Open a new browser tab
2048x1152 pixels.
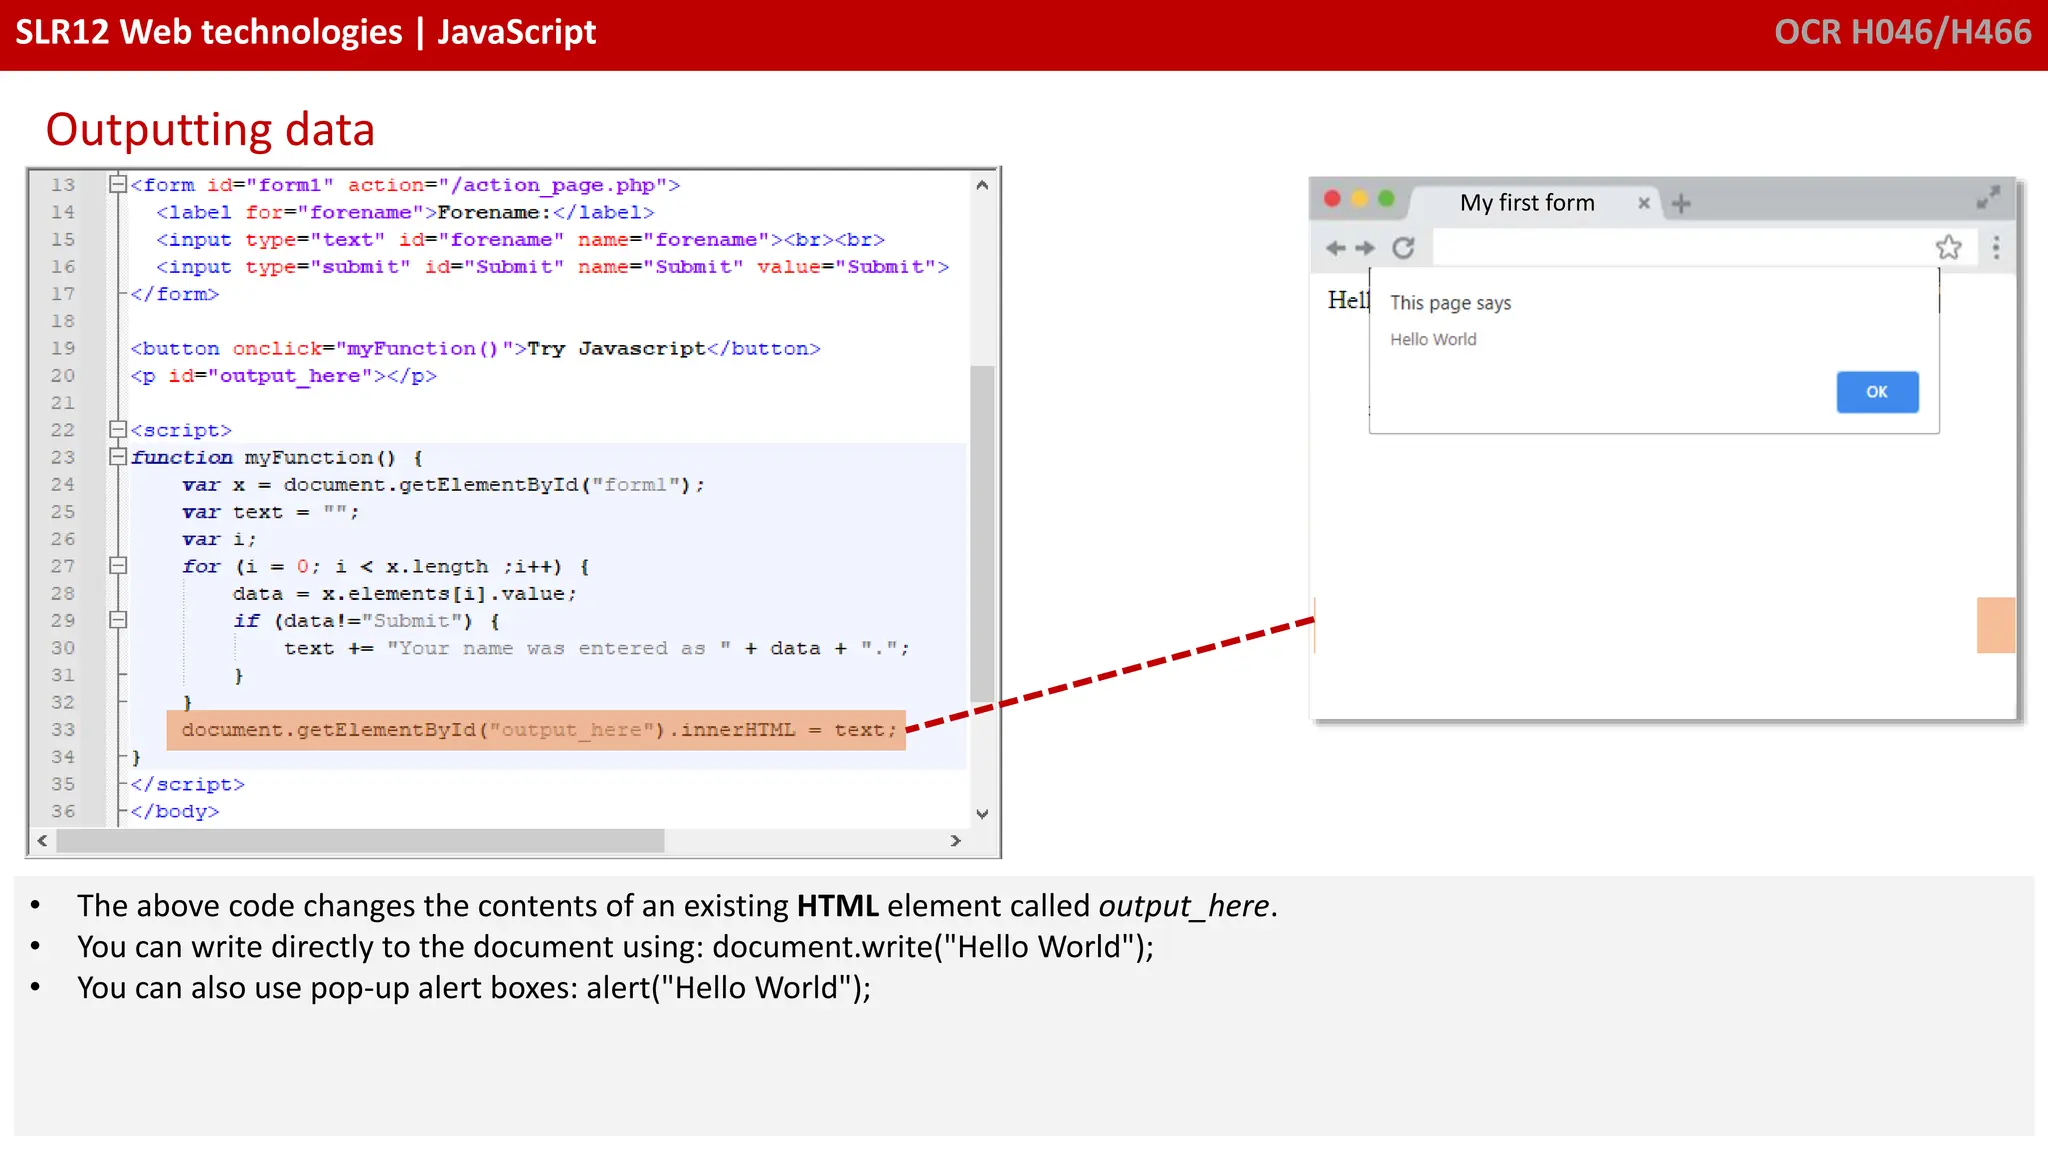(x=1681, y=204)
